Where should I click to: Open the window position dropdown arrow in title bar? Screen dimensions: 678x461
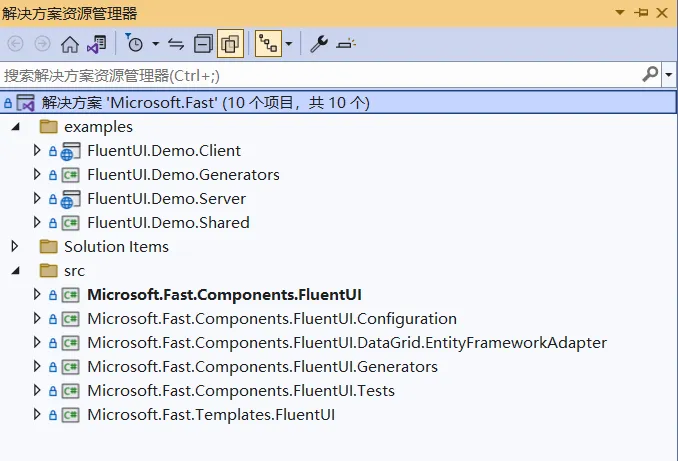coord(620,13)
